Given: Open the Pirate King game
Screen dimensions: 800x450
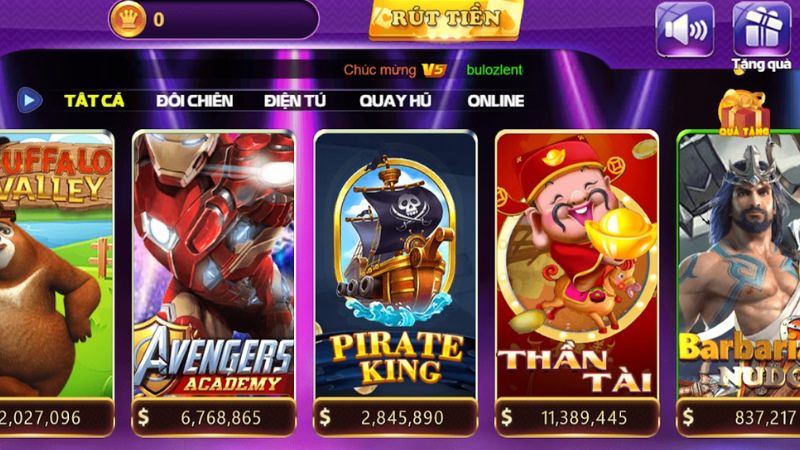Looking at the screenshot, I should pyautogui.click(x=395, y=264).
